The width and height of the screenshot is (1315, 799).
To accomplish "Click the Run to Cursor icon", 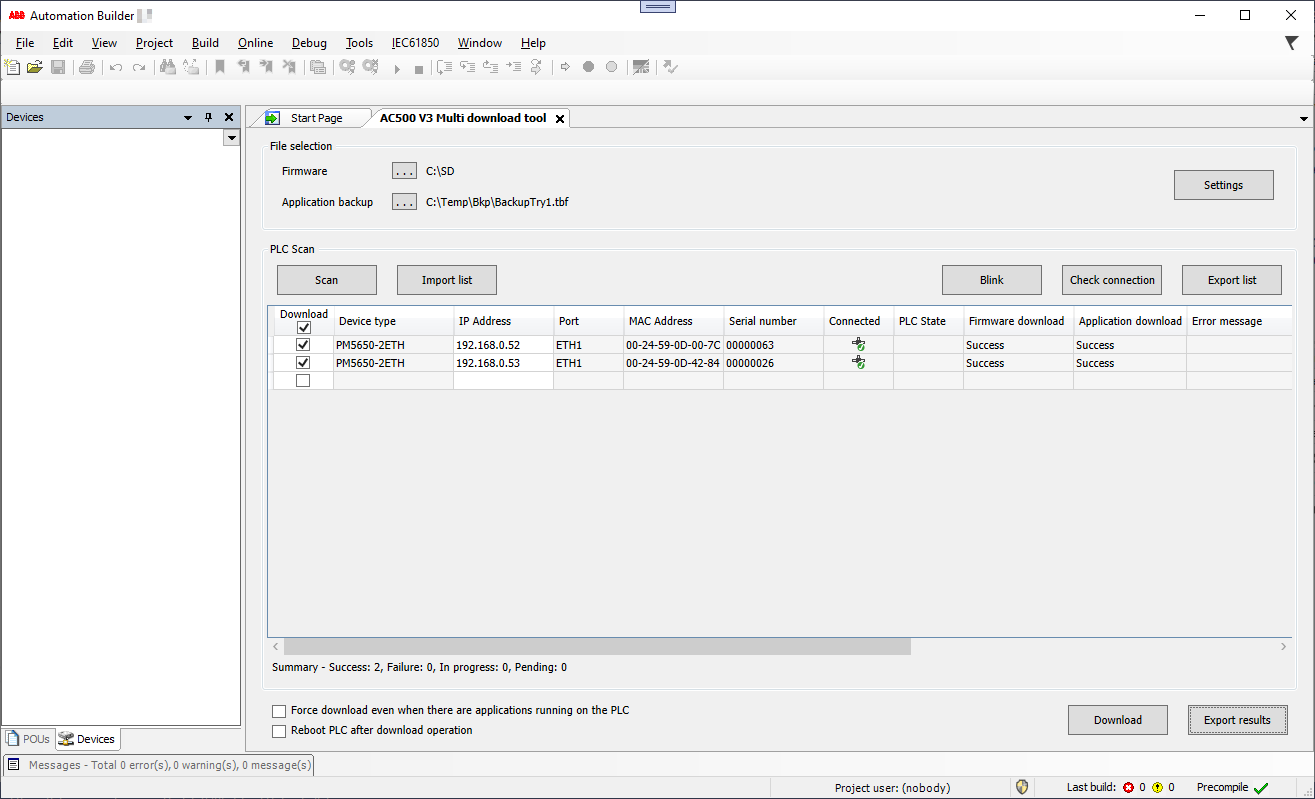I will [513, 67].
